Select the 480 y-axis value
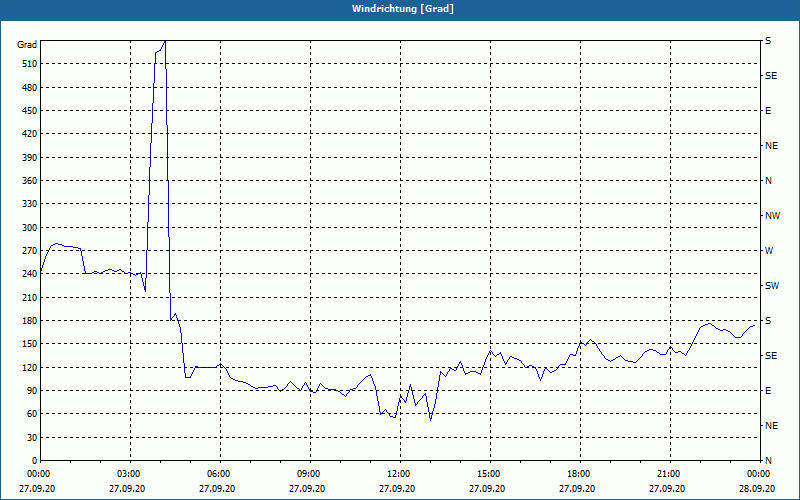The width and height of the screenshot is (800, 500). click(29, 88)
